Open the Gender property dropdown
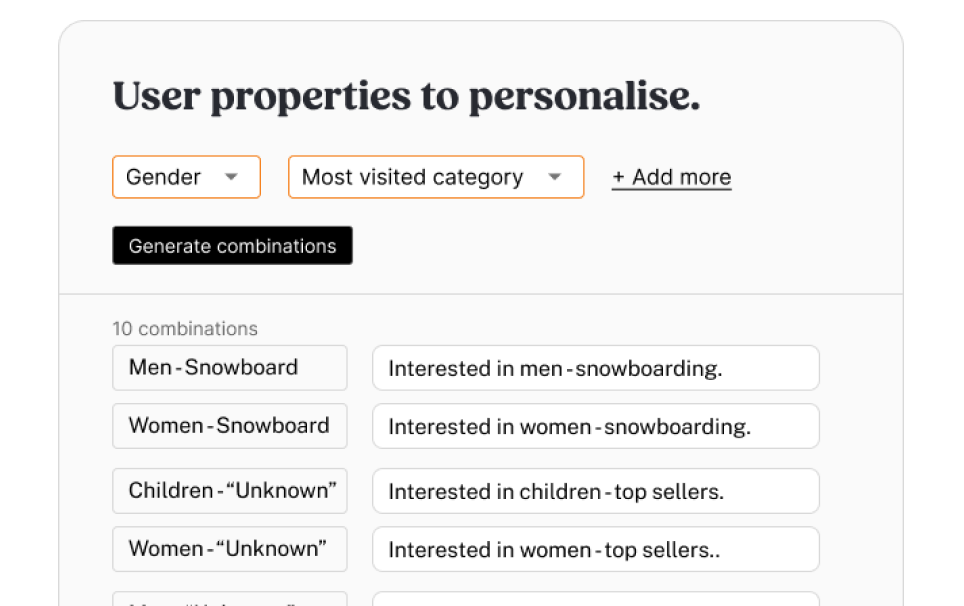Viewport: 964px width, 606px height. pos(186,177)
